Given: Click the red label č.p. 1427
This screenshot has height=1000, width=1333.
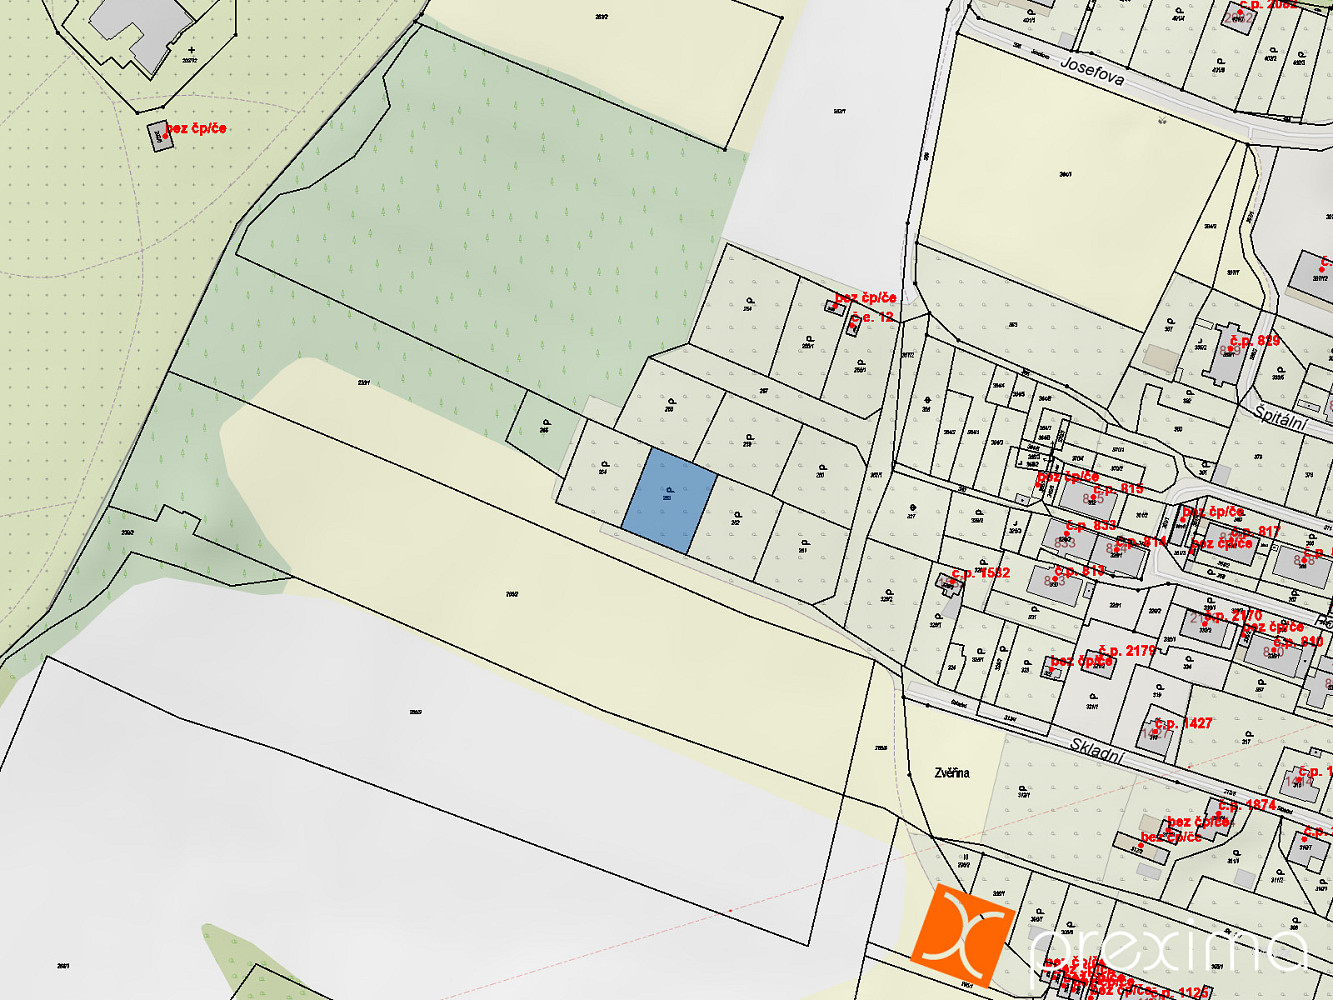Looking at the screenshot, I should (x=1183, y=723).
